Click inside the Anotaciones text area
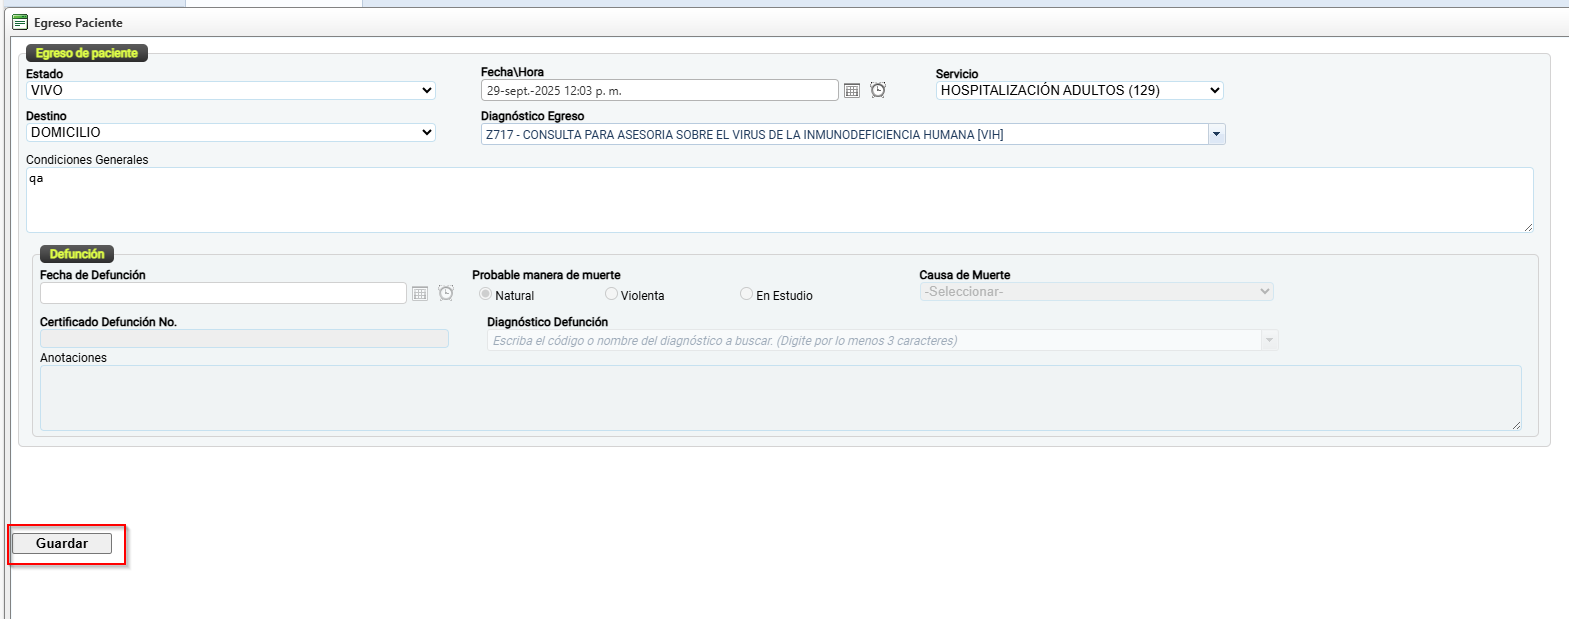Screen dimensions: 1569x619 point(780,398)
